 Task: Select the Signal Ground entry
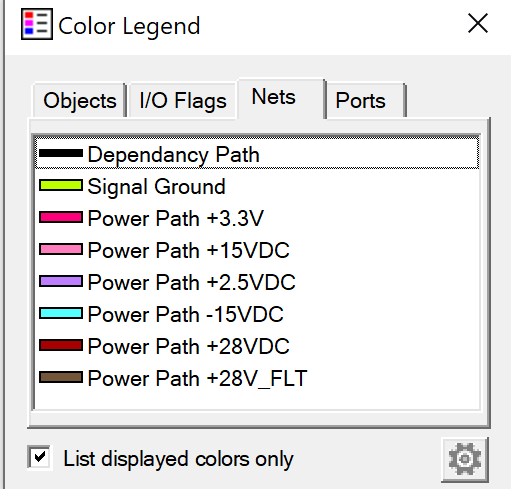[257, 186]
